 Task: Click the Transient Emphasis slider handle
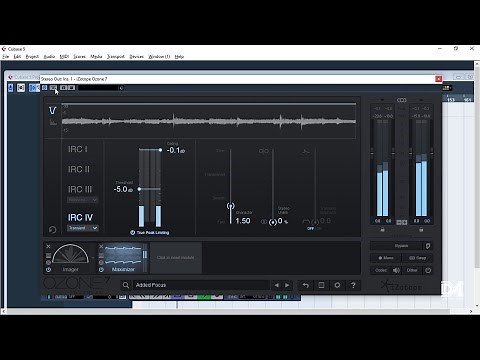[x=315, y=222]
